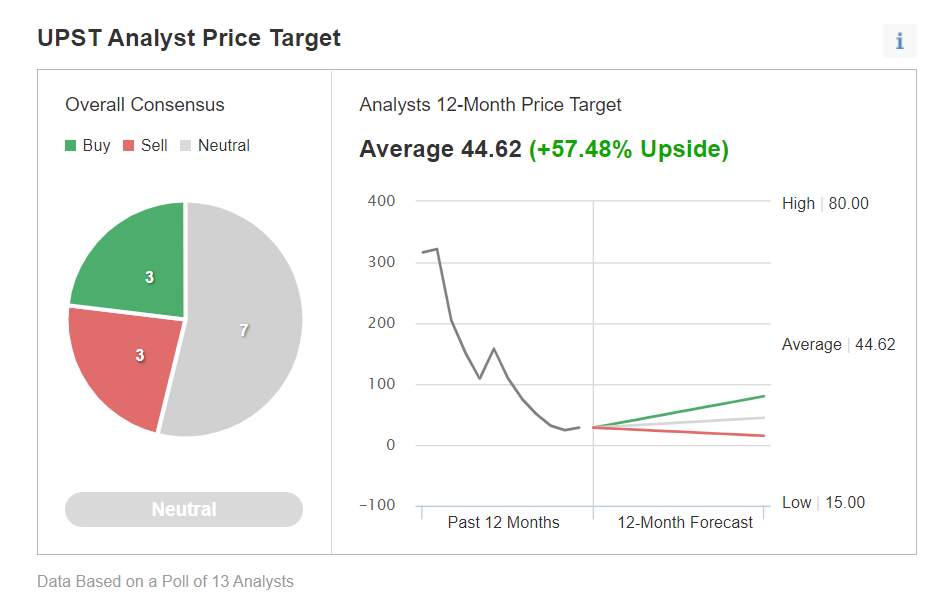Click the info icon top right
The width and height of the screenshot is (935, 606).
(x=899, y=41)
